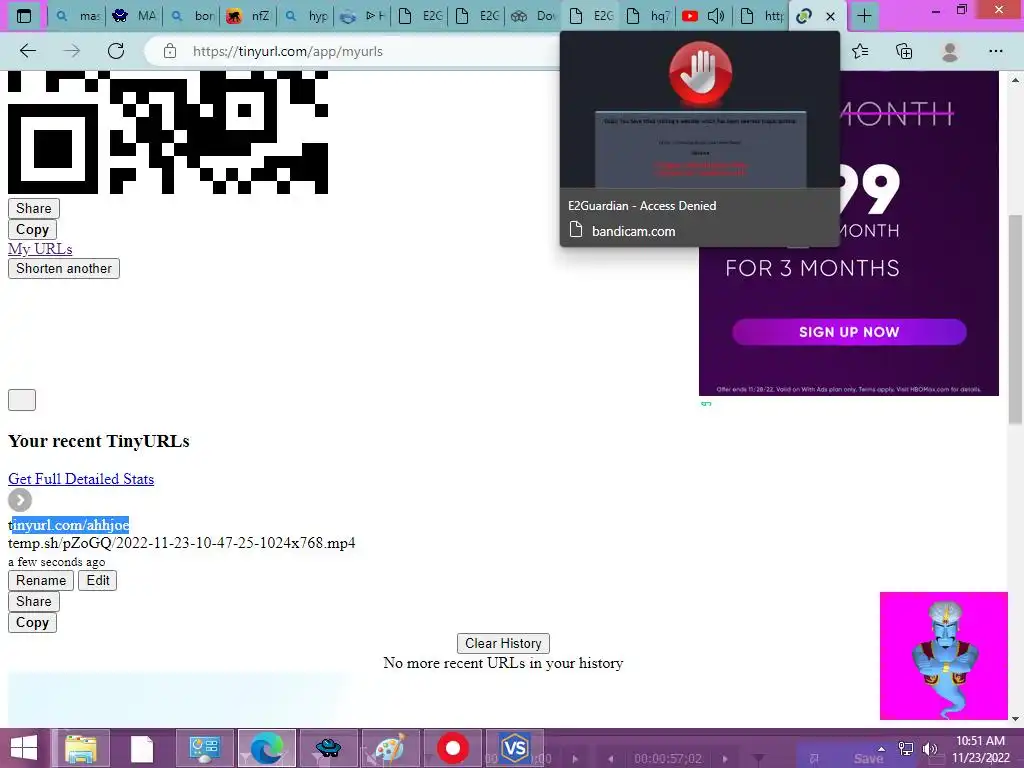Click the Edit button
Screen dimensions: 1024x768
coord(97,581)
